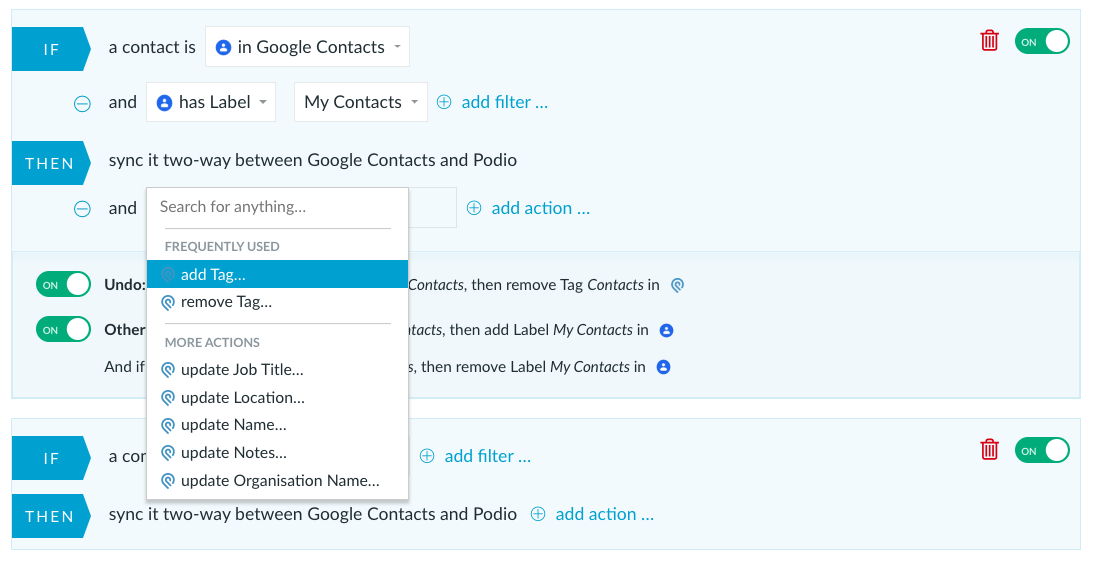The height and width of the screenshot is (562, 1097).
Task: Delete the second rule with the red trash icon
Action: (989, 449)
